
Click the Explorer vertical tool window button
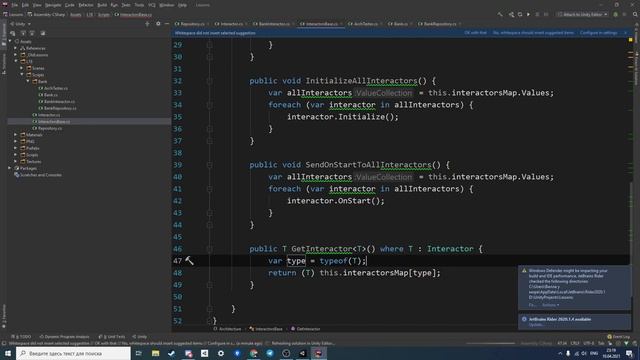click(x=4, y=33)
